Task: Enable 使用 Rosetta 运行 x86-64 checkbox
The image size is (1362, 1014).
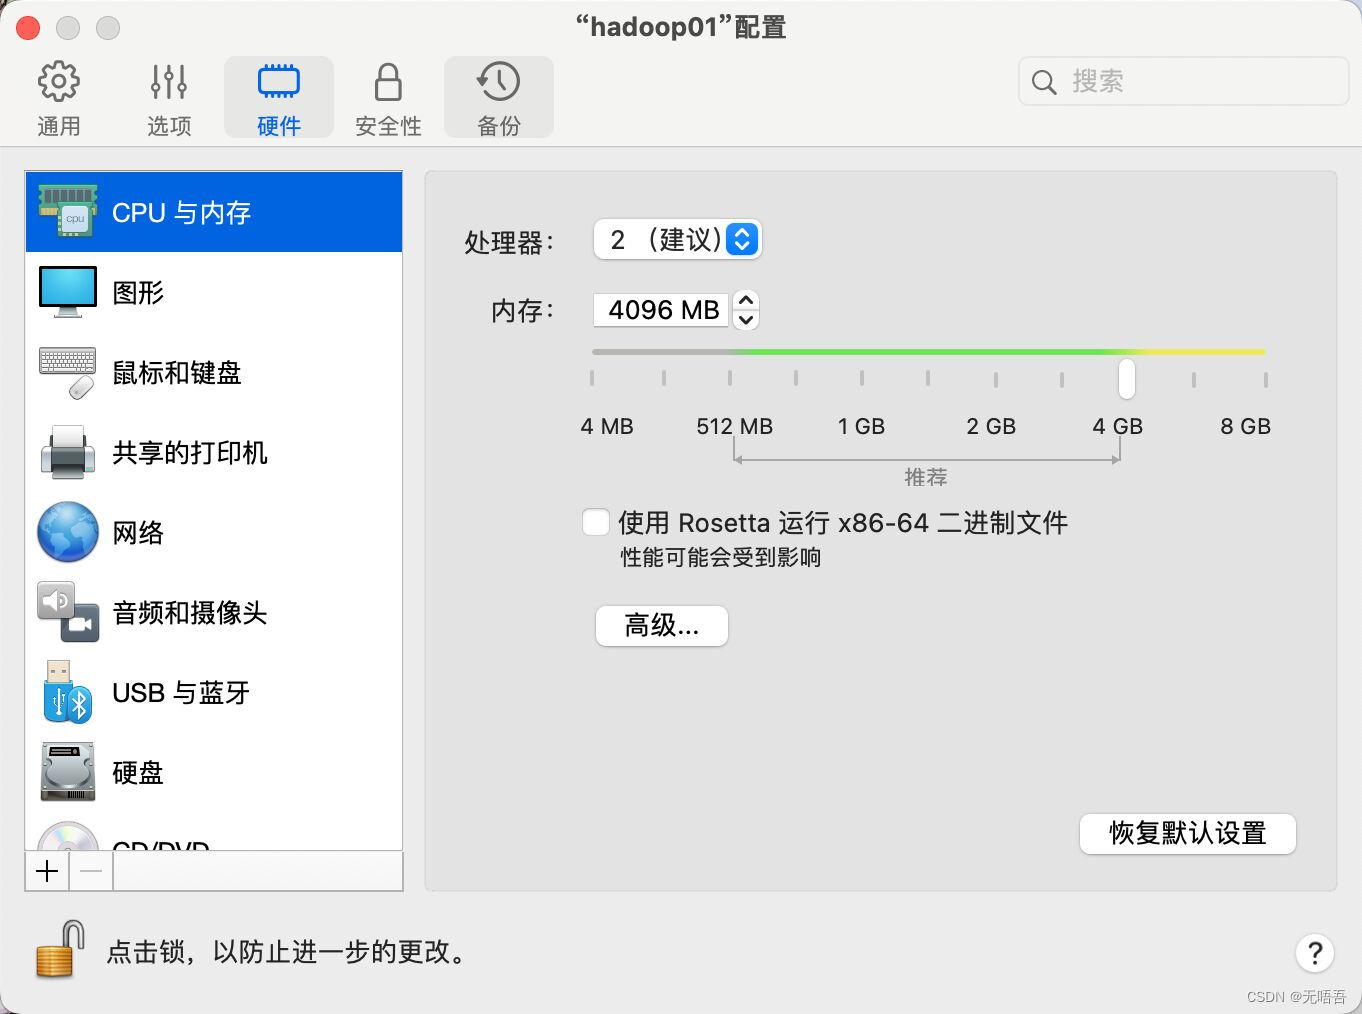Action: point(596,522)
